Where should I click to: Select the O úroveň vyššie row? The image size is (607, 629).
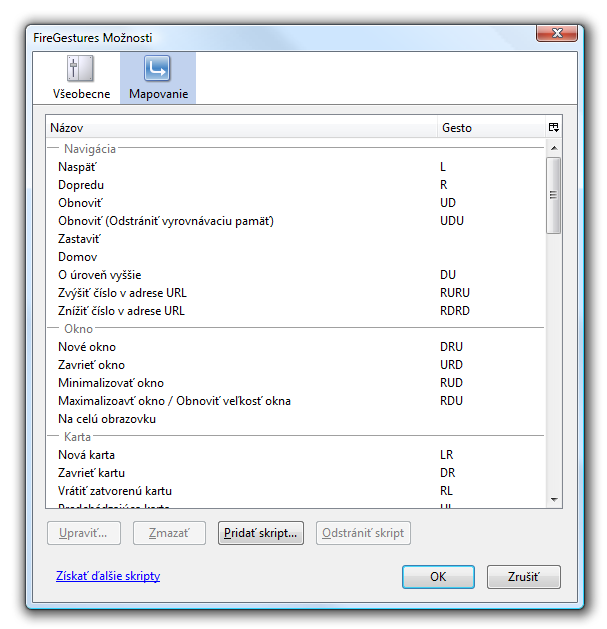pos(296,275)
